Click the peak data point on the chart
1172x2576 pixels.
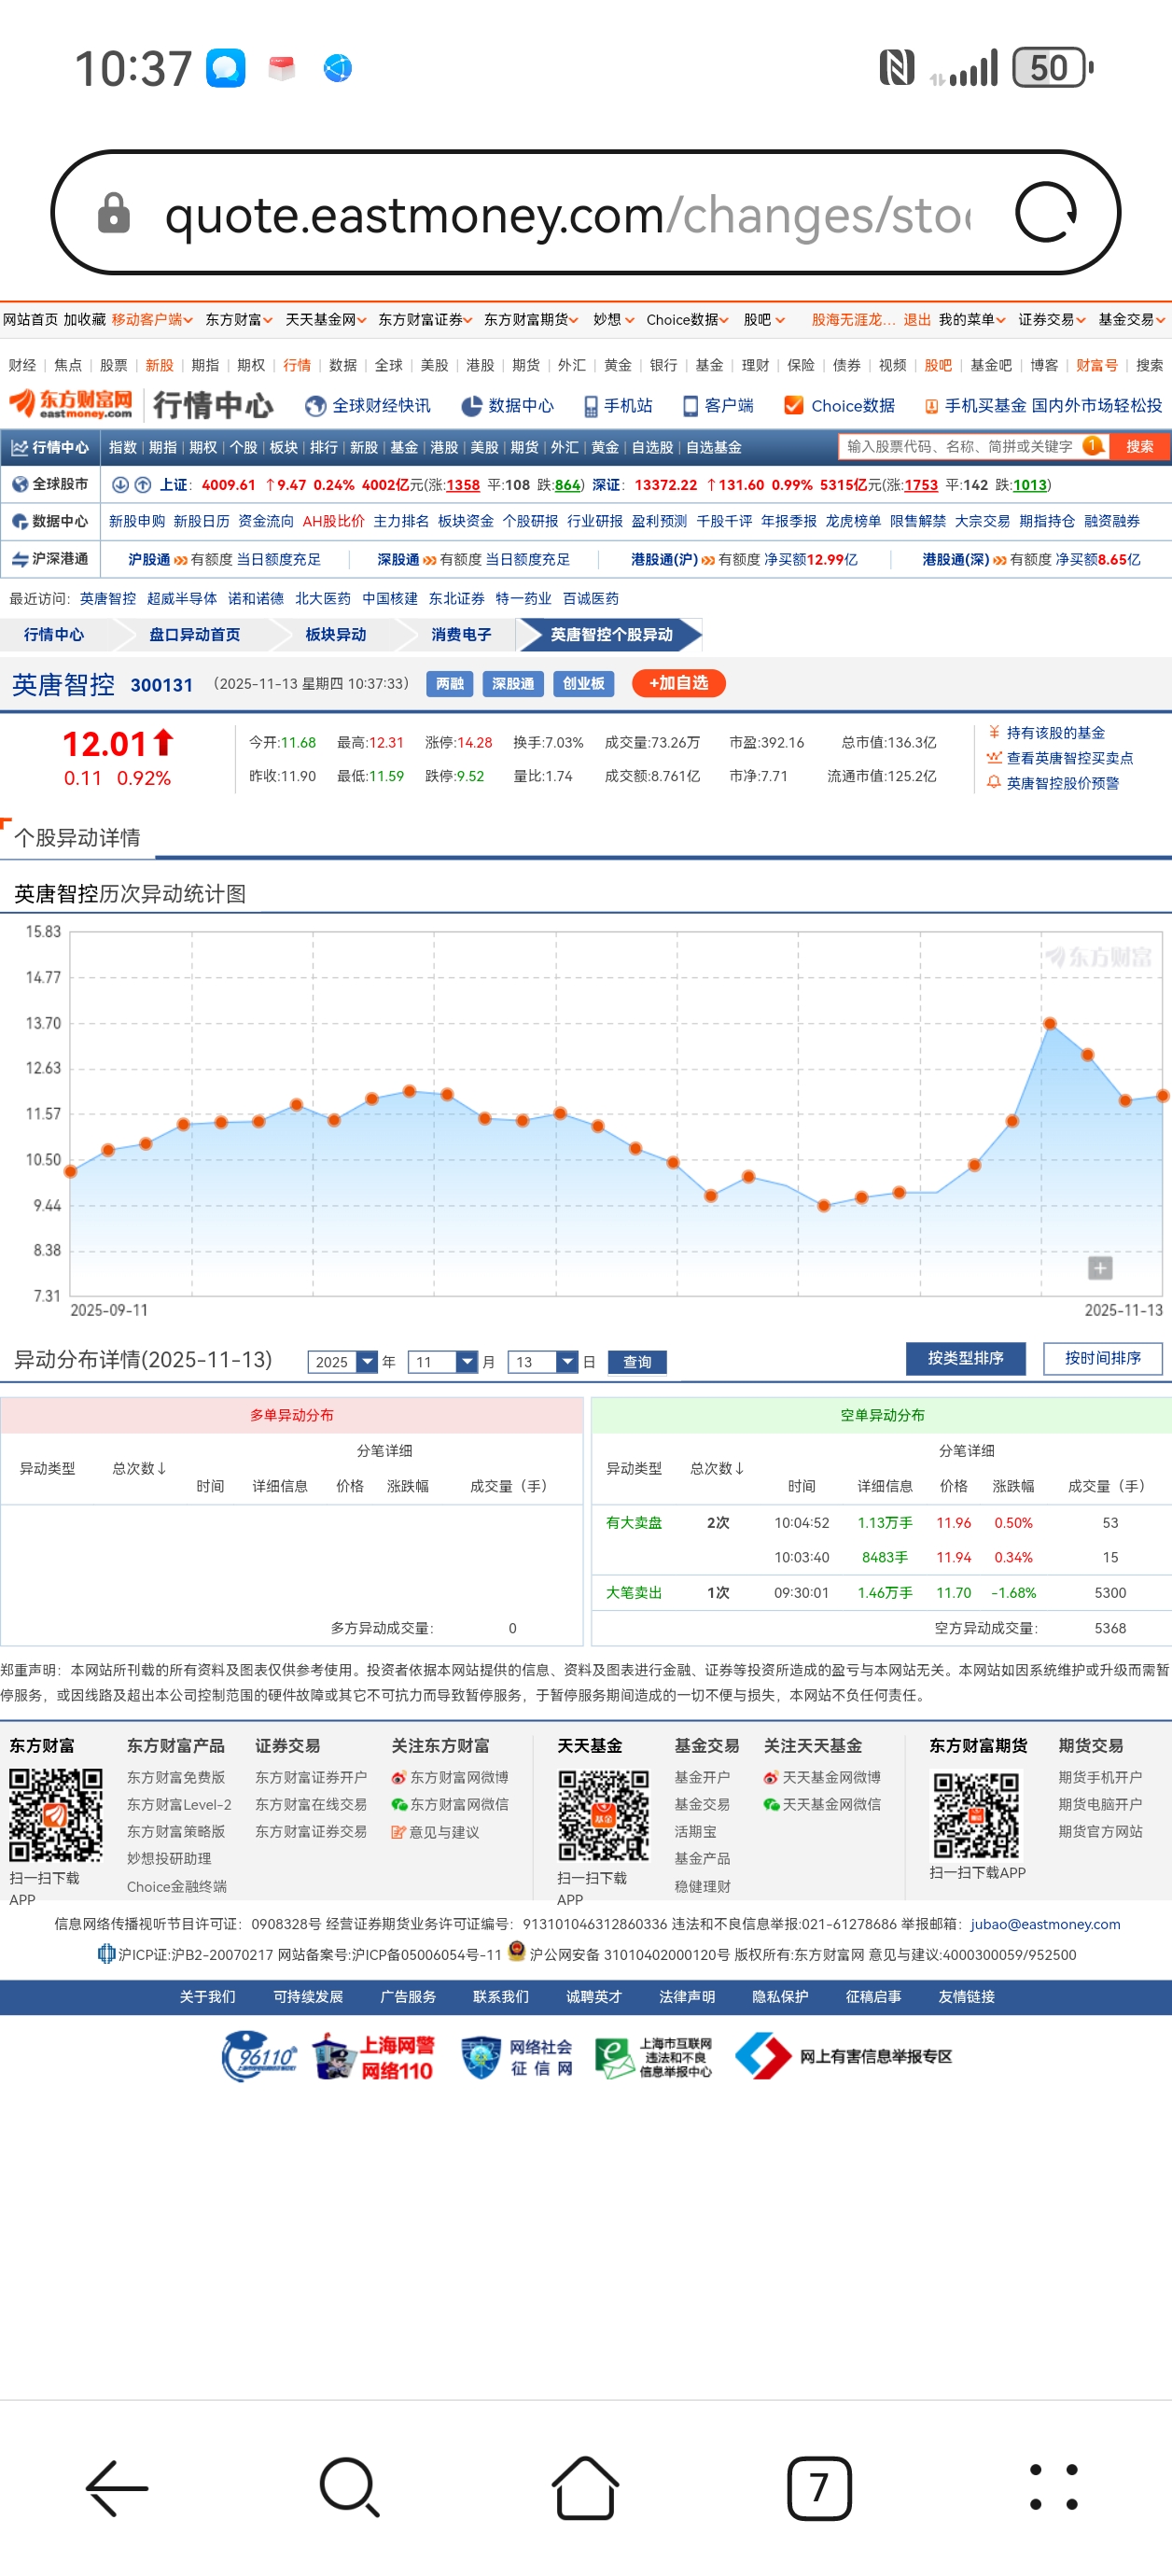point(1049,1023)
